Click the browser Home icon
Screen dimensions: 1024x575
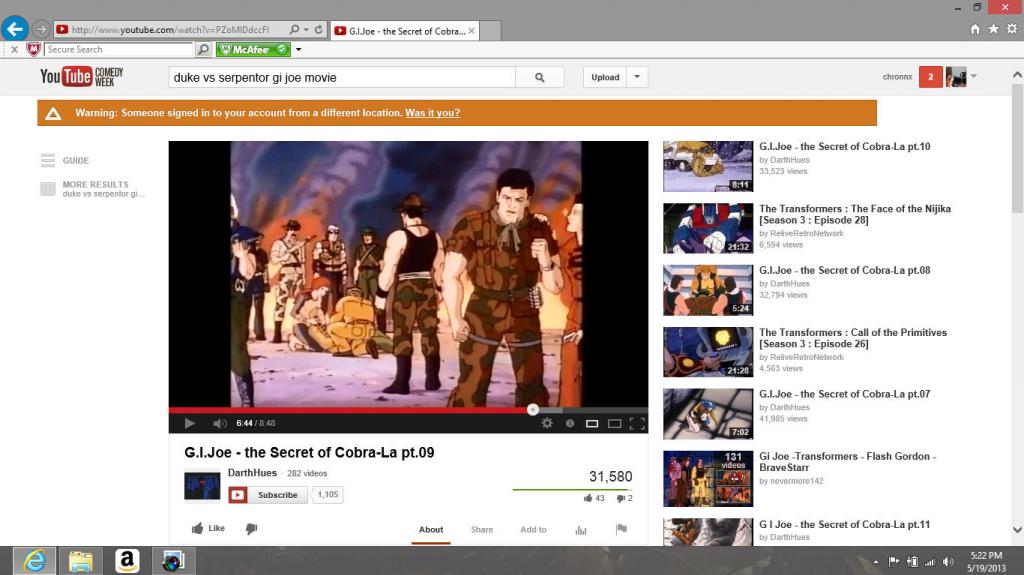coord(974,29)
